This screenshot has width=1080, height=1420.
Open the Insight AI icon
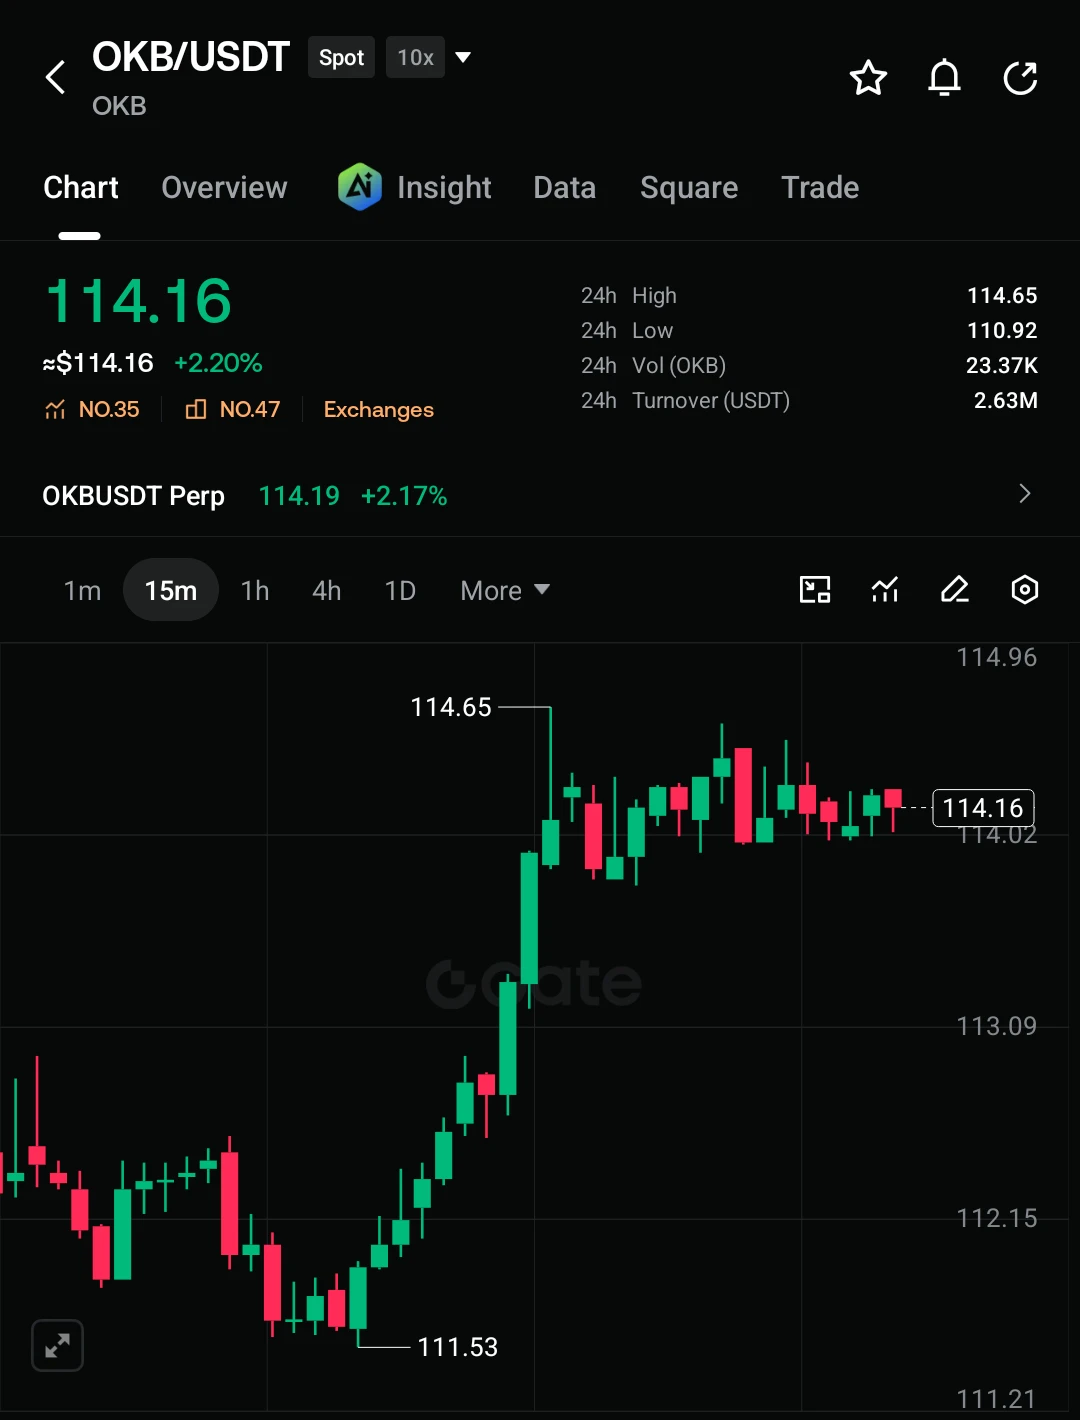360,187
